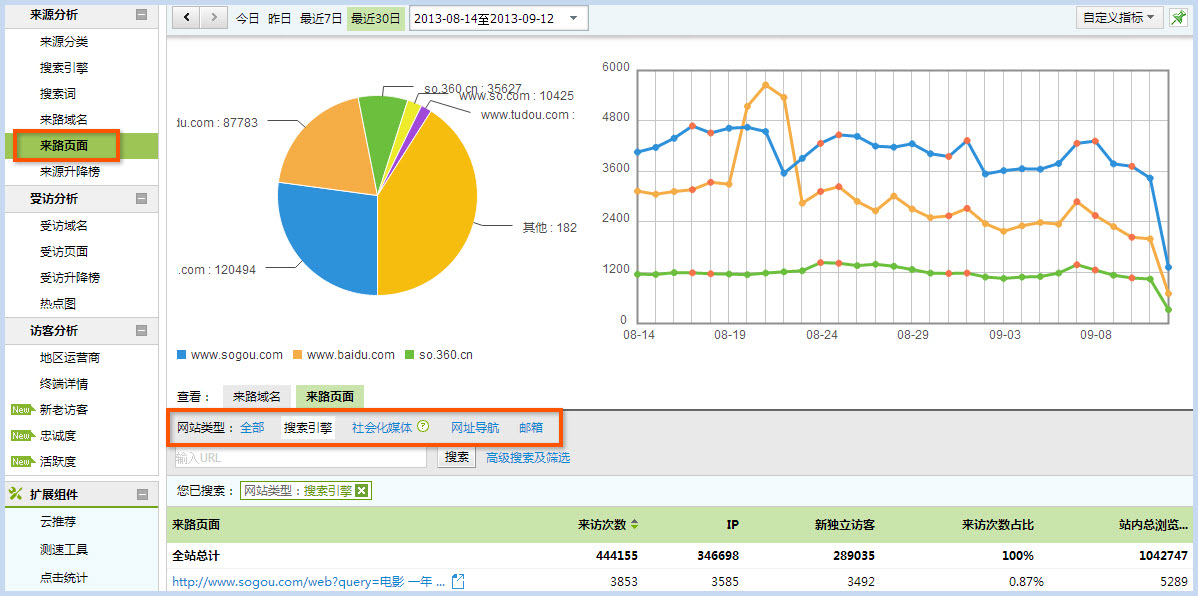Collapse the 访客分析 section
This screenshot has height=596, width=1198.
[x=141, y=331]
